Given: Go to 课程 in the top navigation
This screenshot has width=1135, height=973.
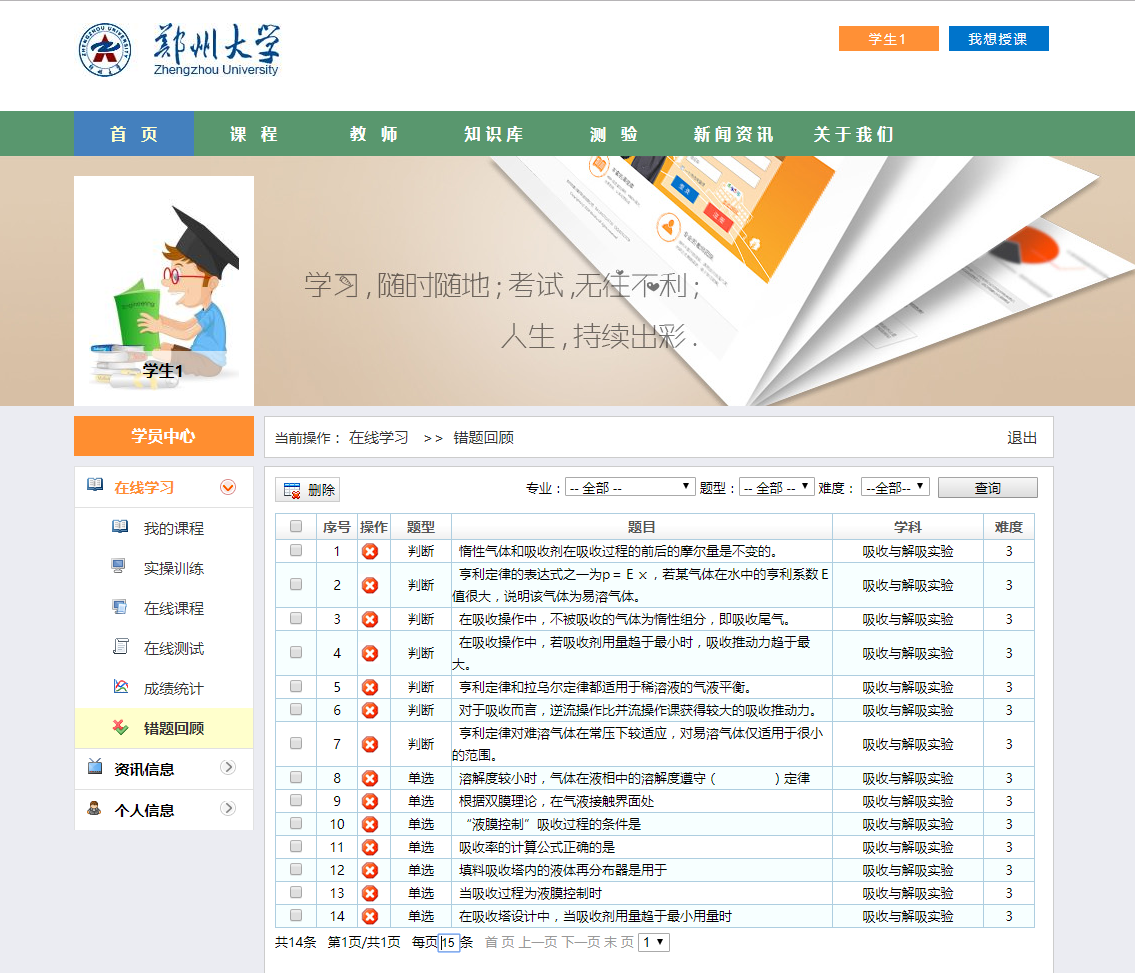Looking at the screenshot, I should pos(253,134).
